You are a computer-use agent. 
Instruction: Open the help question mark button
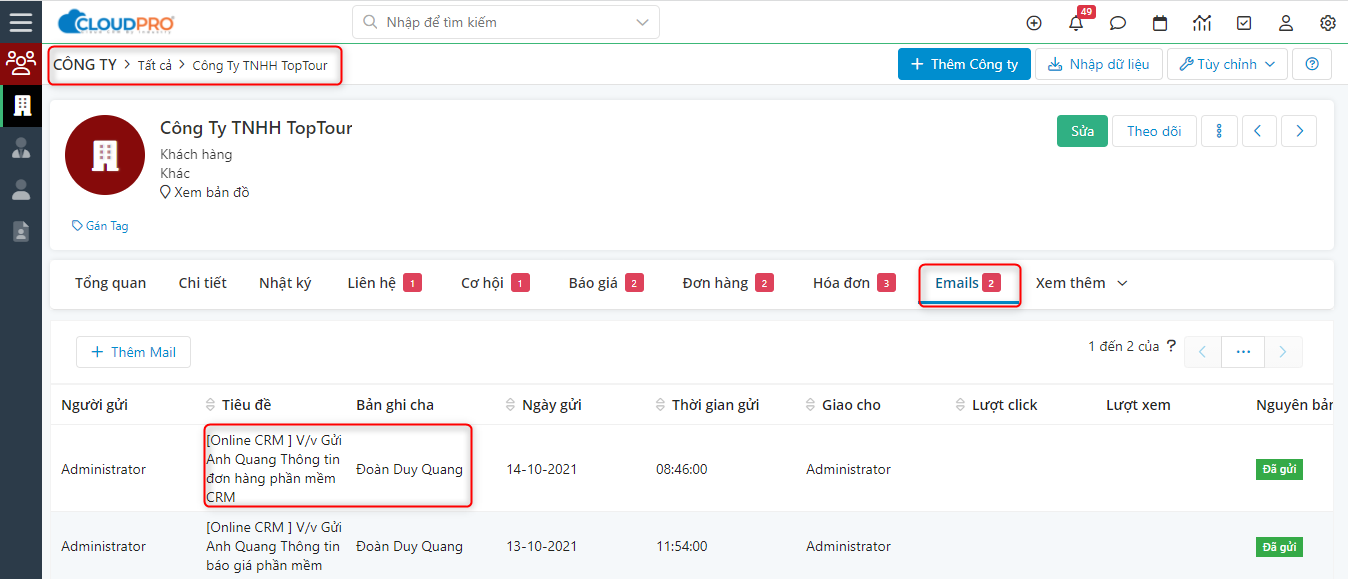[x=1312, y=64]
